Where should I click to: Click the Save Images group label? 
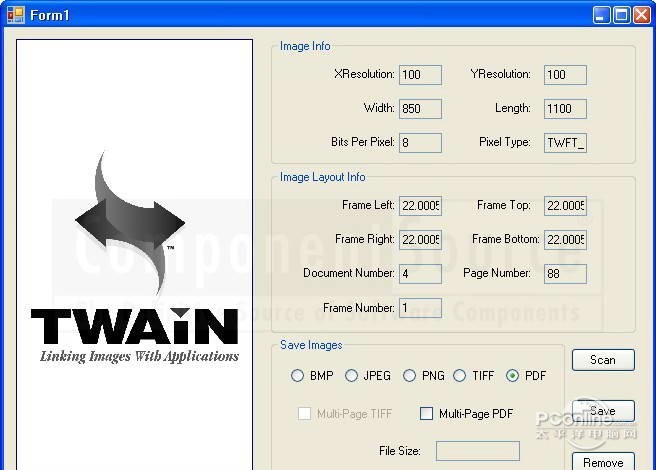pos(311,345)
